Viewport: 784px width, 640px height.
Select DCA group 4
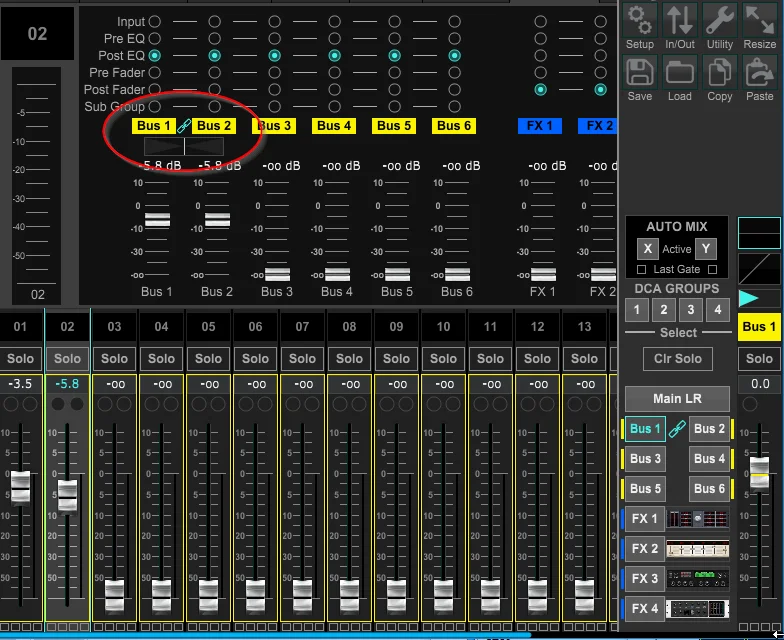pyautogui.click(x=718, y=310)
